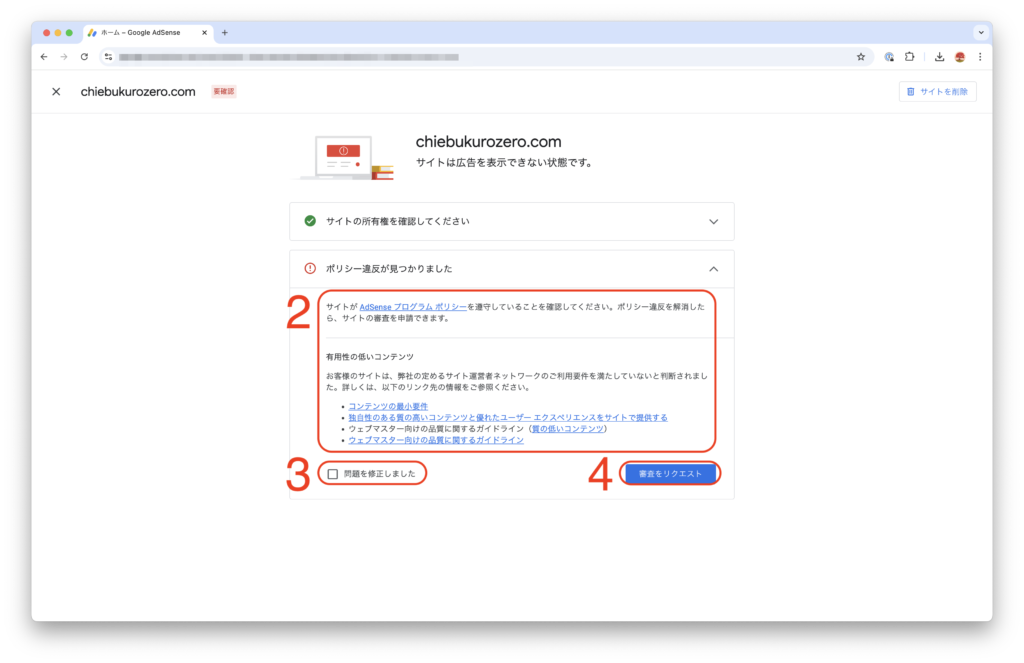Close the Google AdSense tab
The height and width of the screenshot is (663, 1024).
point(204,33)
